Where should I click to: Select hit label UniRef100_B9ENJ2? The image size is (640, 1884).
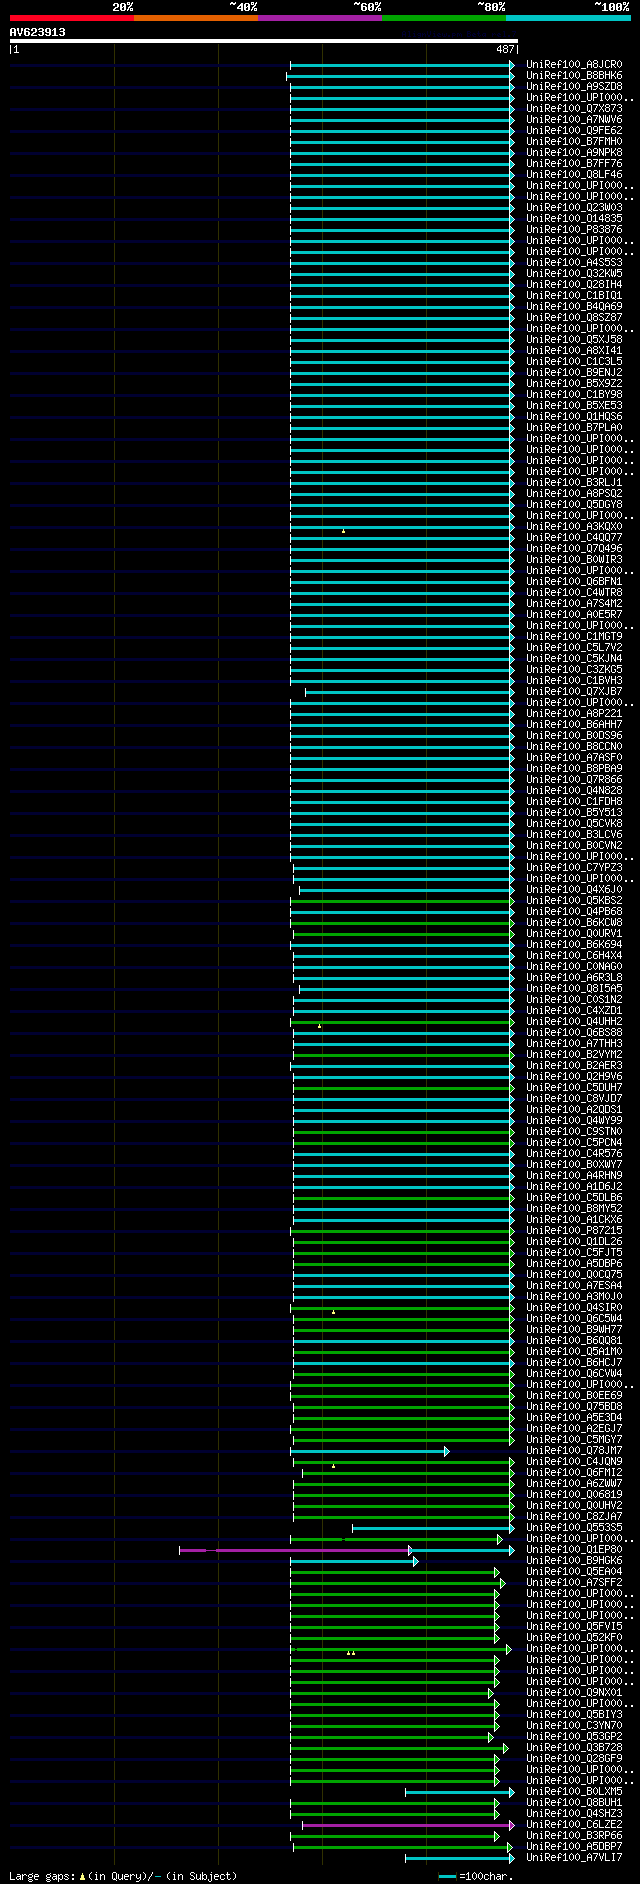coord(574,373)
